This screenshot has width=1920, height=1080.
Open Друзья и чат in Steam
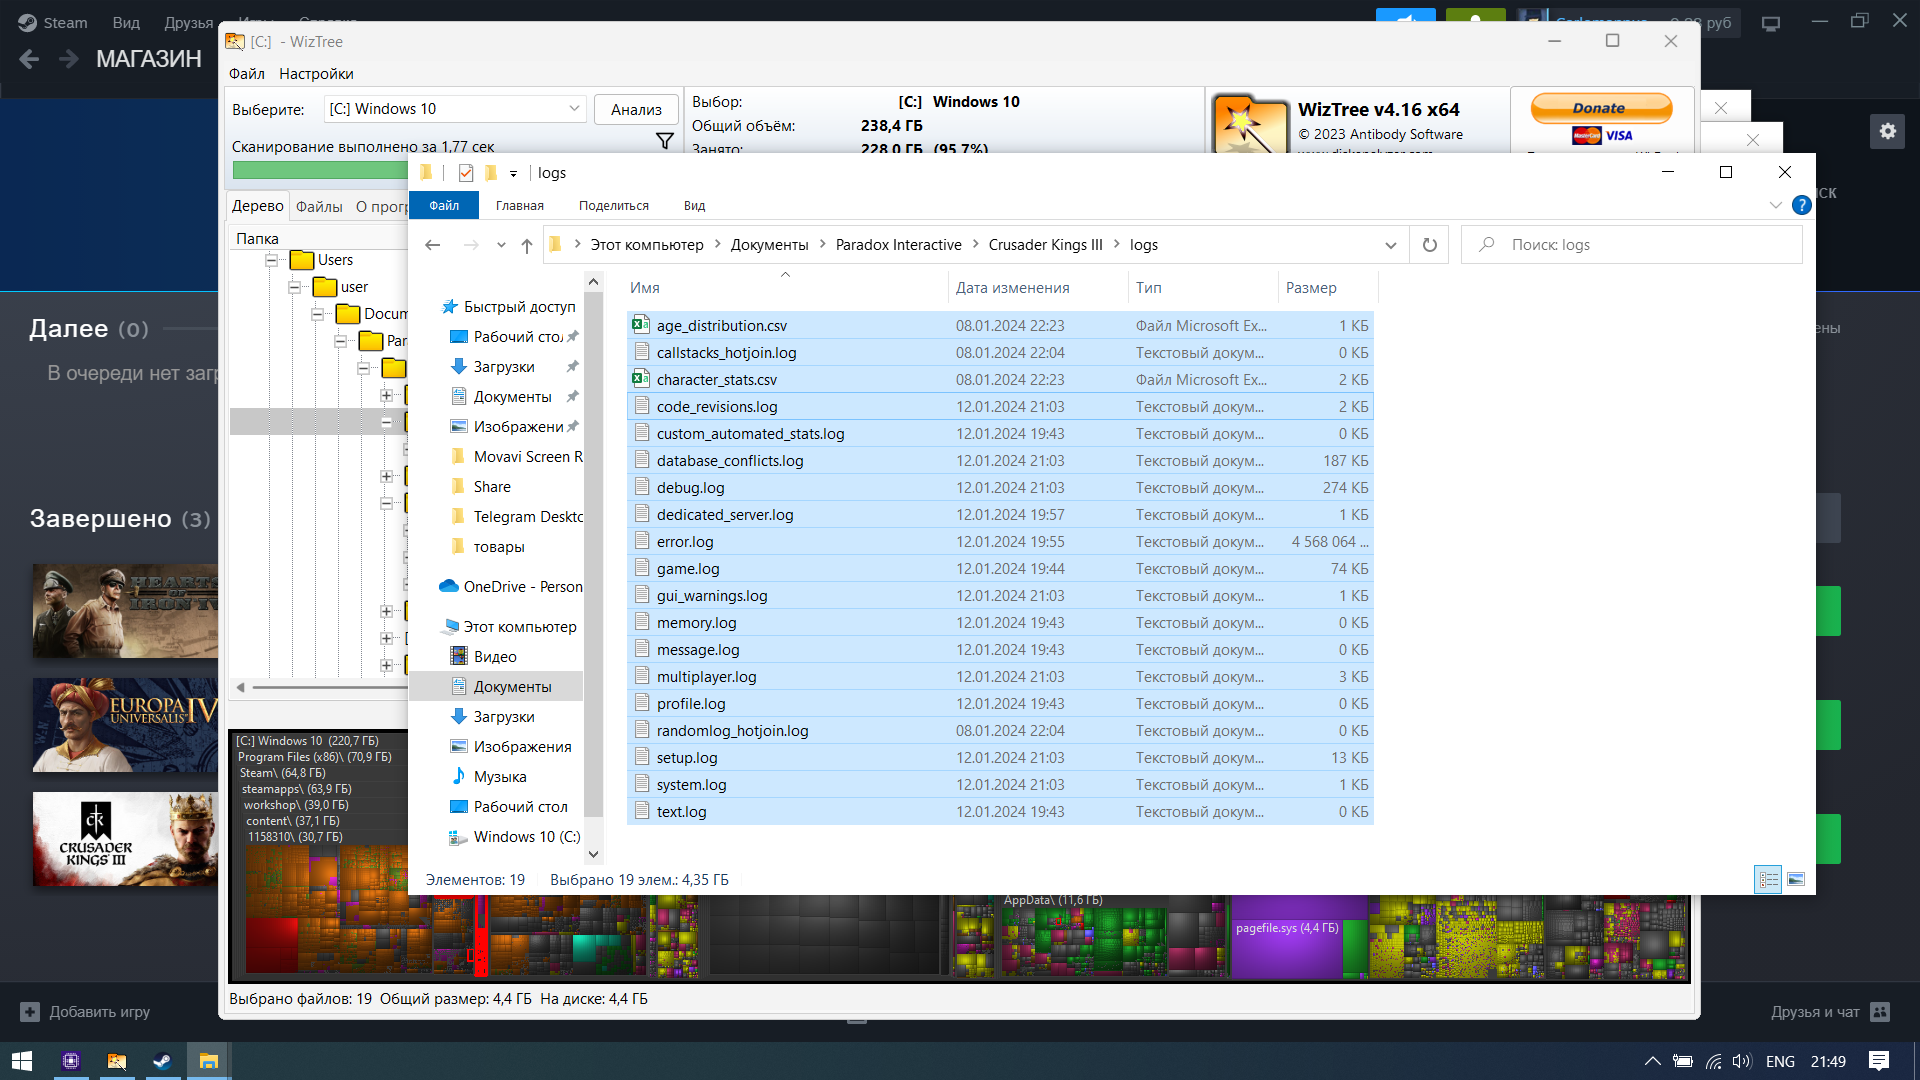tap(1829, 1012)
